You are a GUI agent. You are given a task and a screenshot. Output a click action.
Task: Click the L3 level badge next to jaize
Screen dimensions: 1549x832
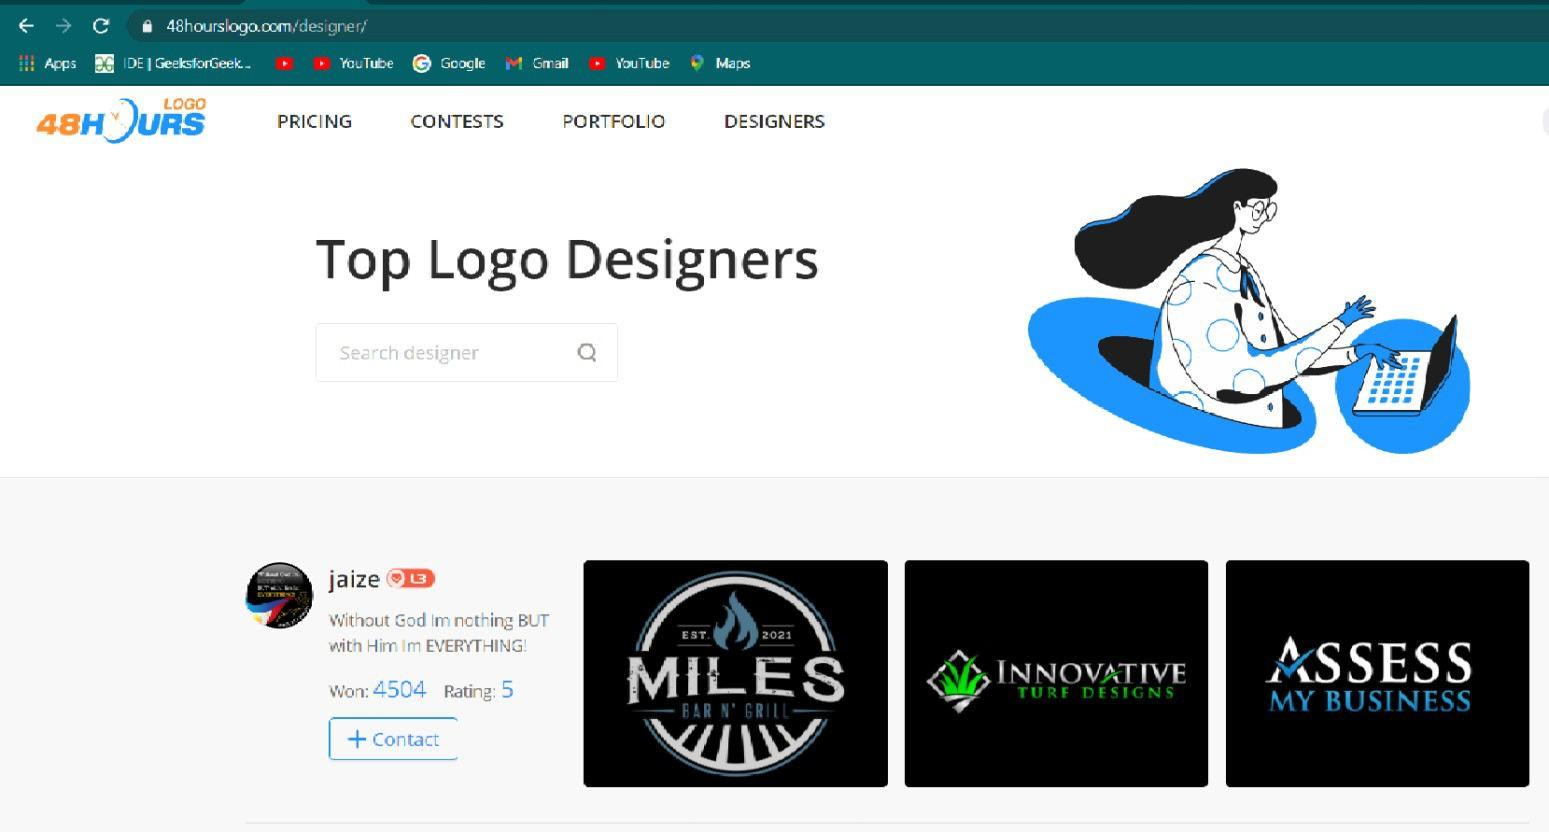(411, 578)
